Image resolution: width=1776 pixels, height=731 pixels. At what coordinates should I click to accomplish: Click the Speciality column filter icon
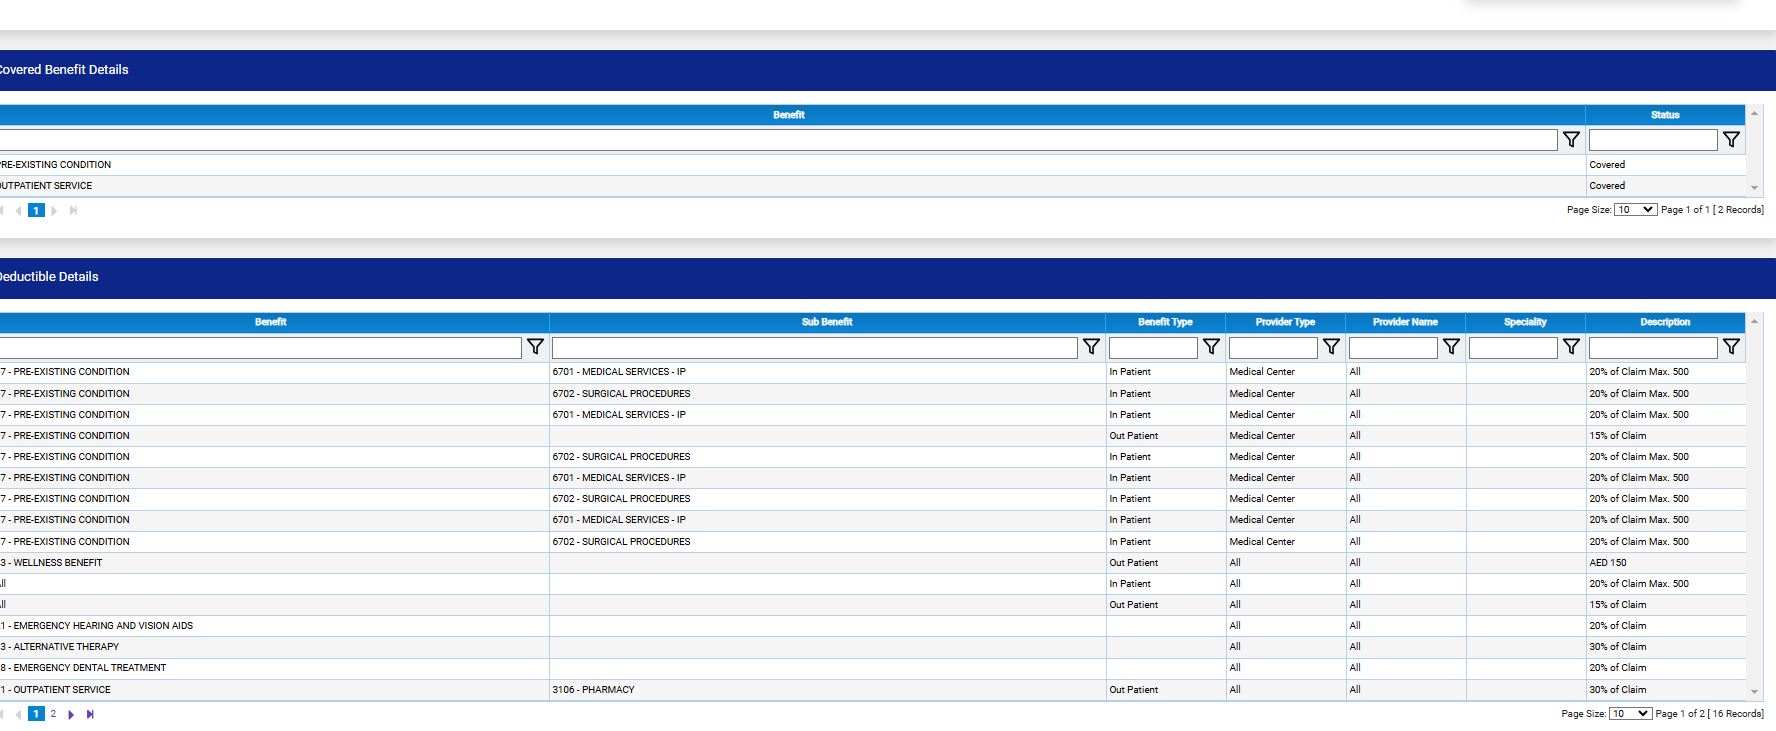click(1571, 347)
